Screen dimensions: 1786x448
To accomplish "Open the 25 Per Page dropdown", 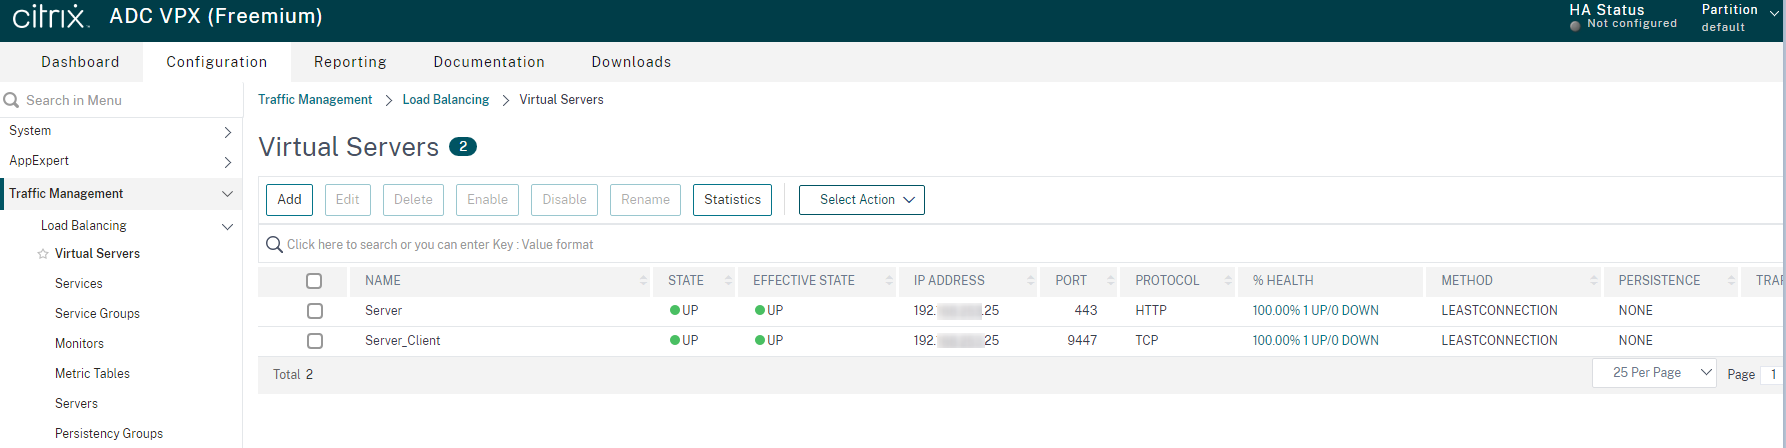I will tap(1653, 373).
